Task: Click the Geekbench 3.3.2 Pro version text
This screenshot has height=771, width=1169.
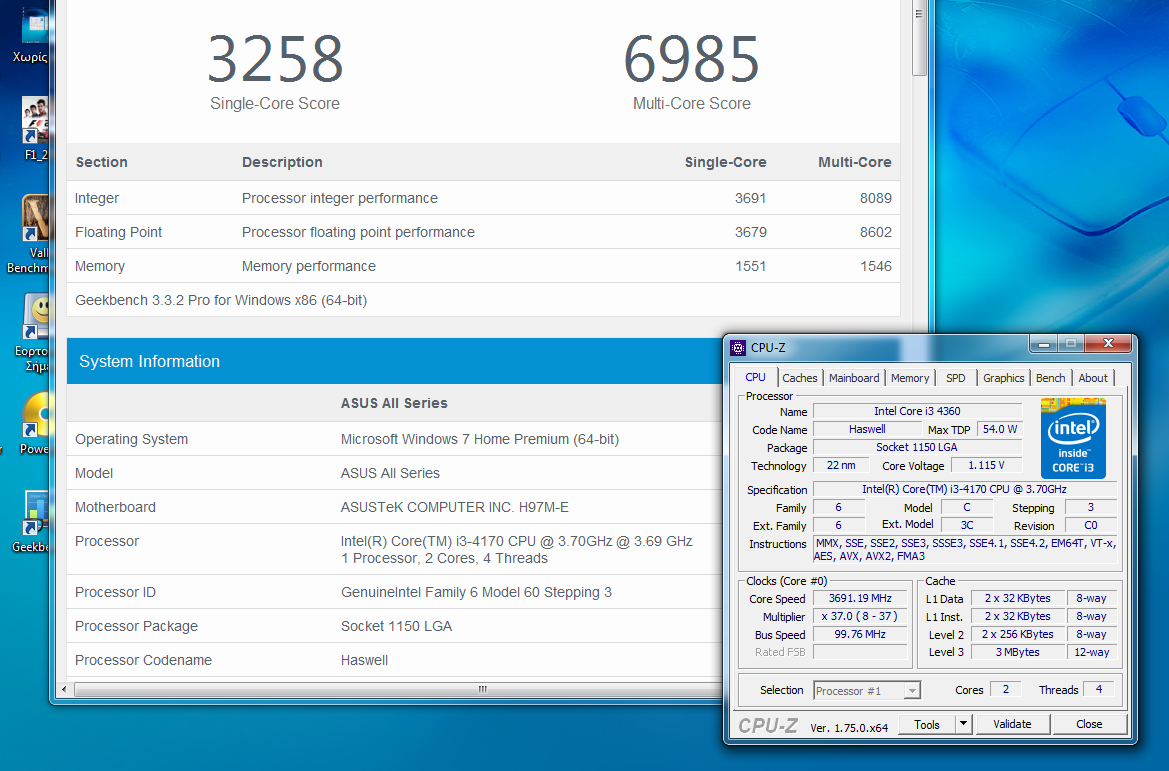Action: (x=221, y=300)
